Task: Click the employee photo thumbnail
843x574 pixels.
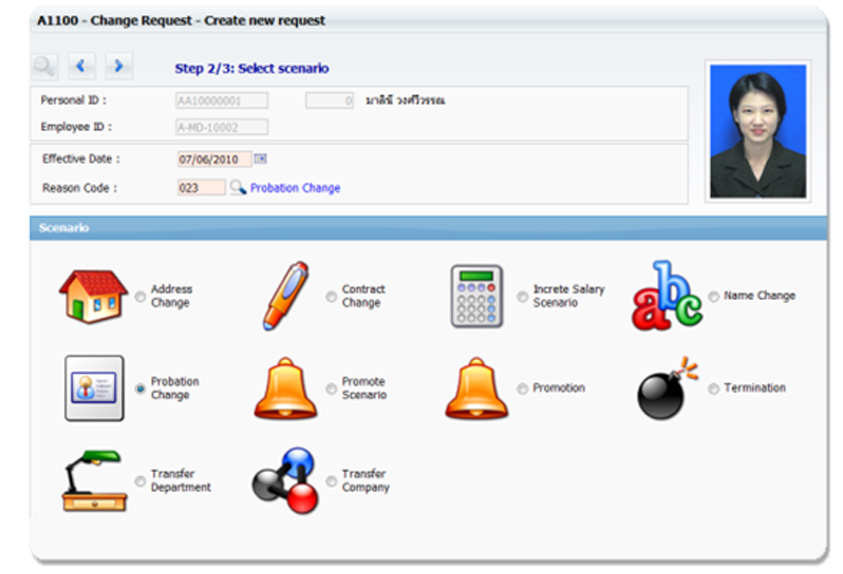Action: pyautogui.click(x=757, y=131)
